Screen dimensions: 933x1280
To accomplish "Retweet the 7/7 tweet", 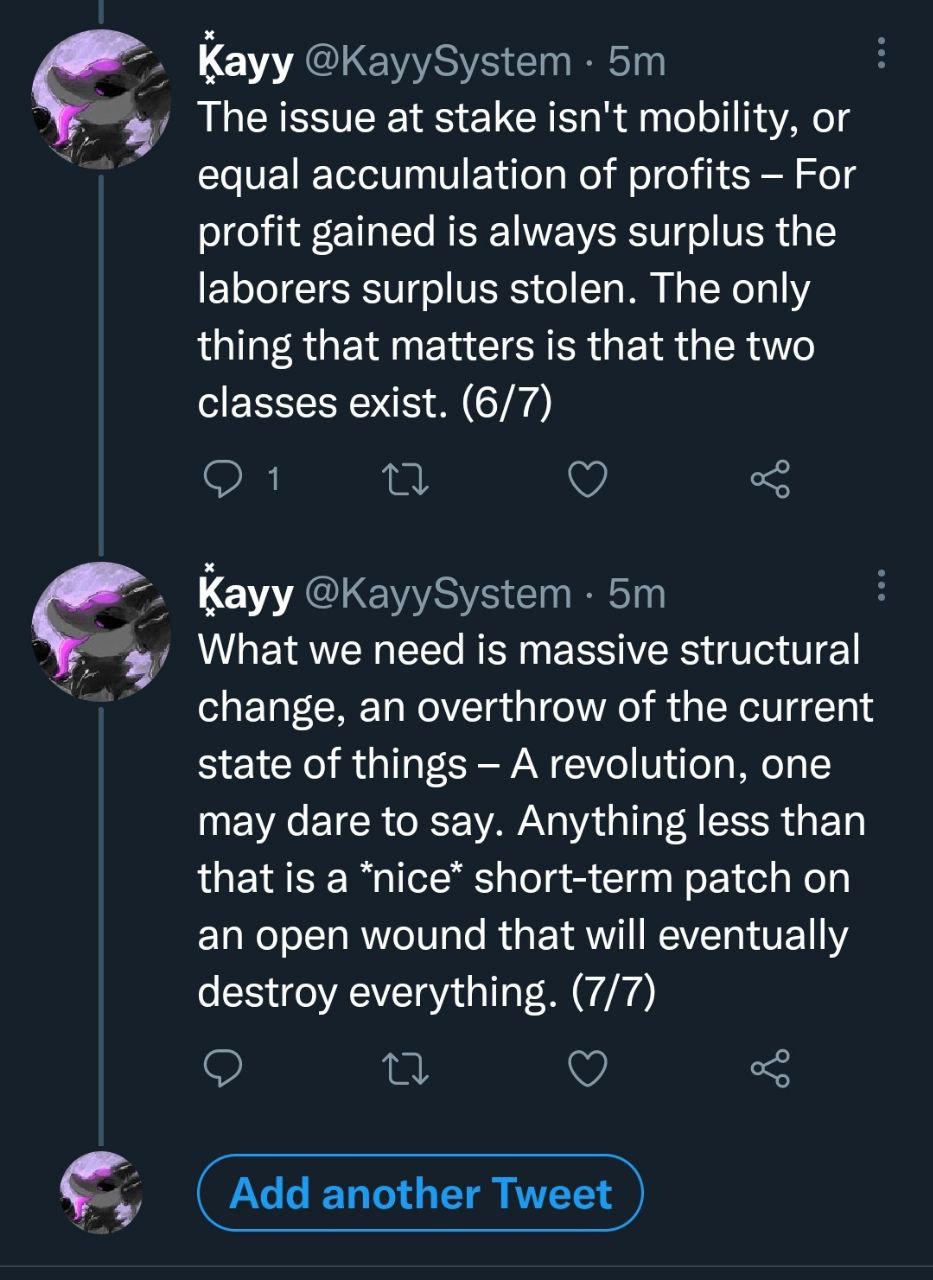I will tap(406, 1069).
